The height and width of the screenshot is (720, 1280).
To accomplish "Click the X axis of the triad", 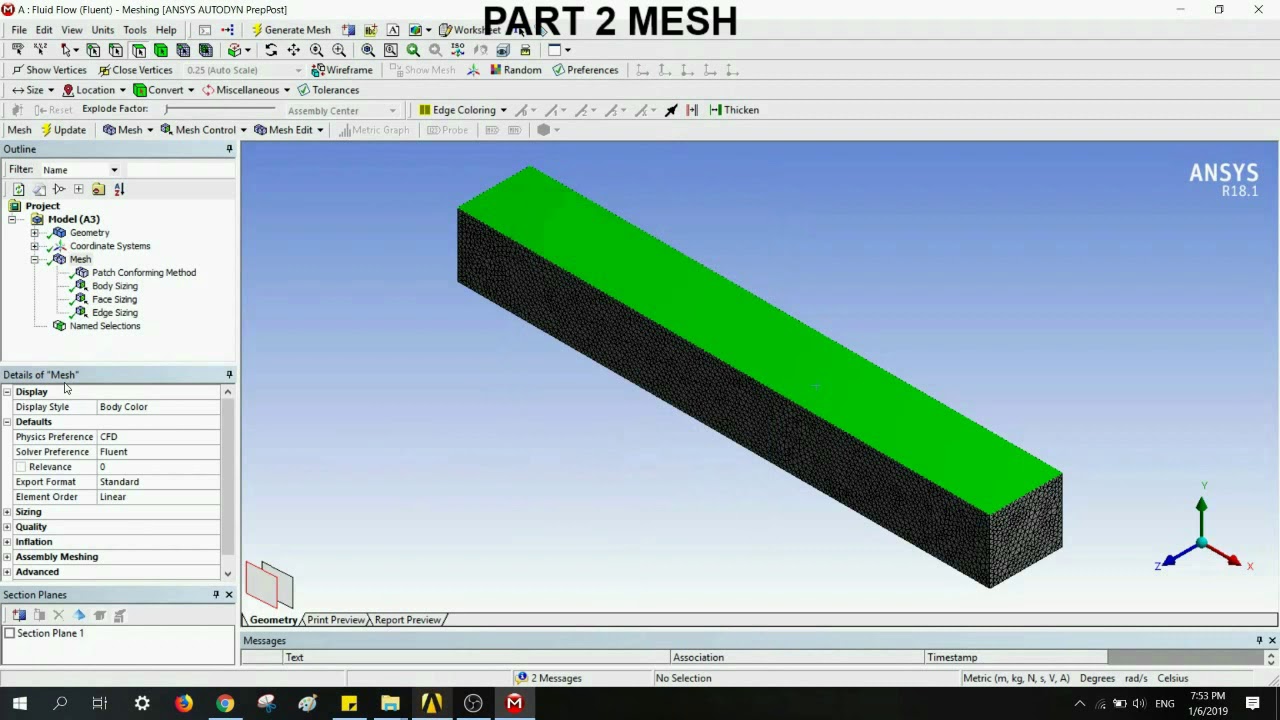I will [x=1236, y=562].
